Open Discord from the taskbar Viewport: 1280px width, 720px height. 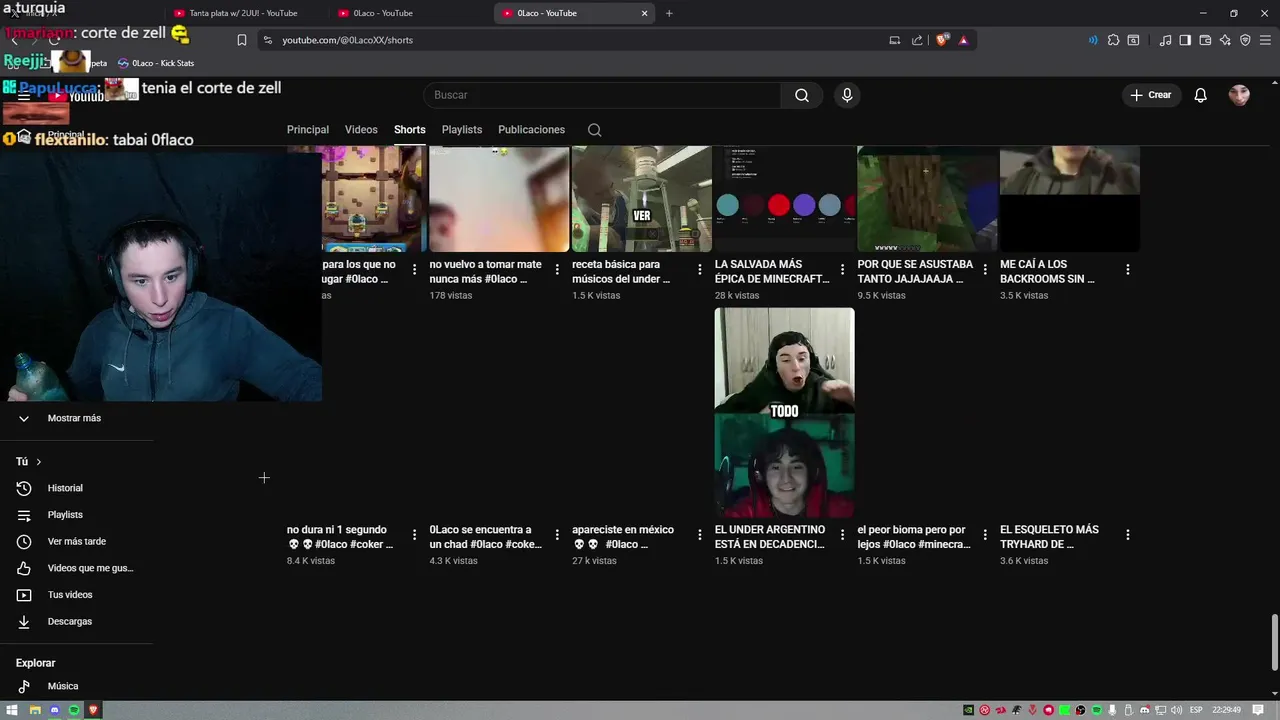[x=54, y=710]
